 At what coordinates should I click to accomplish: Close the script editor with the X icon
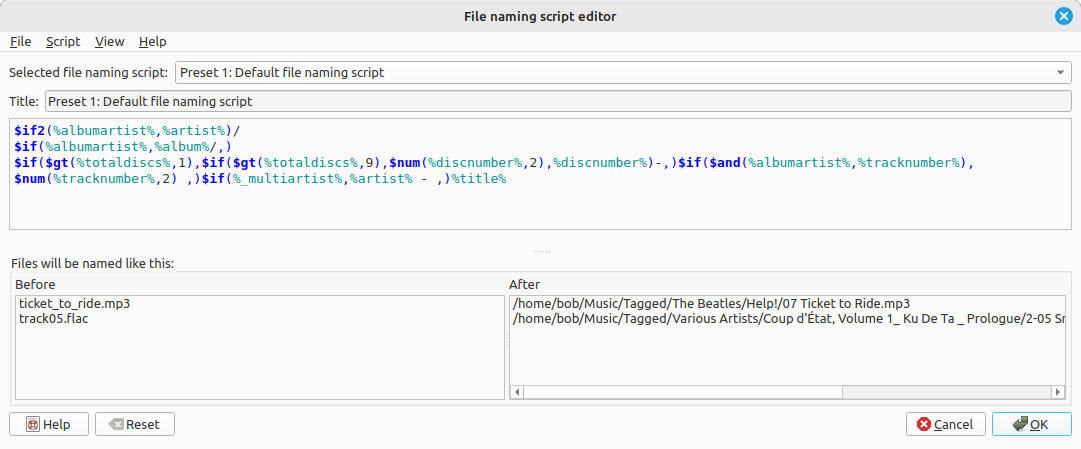(1063, 17)
